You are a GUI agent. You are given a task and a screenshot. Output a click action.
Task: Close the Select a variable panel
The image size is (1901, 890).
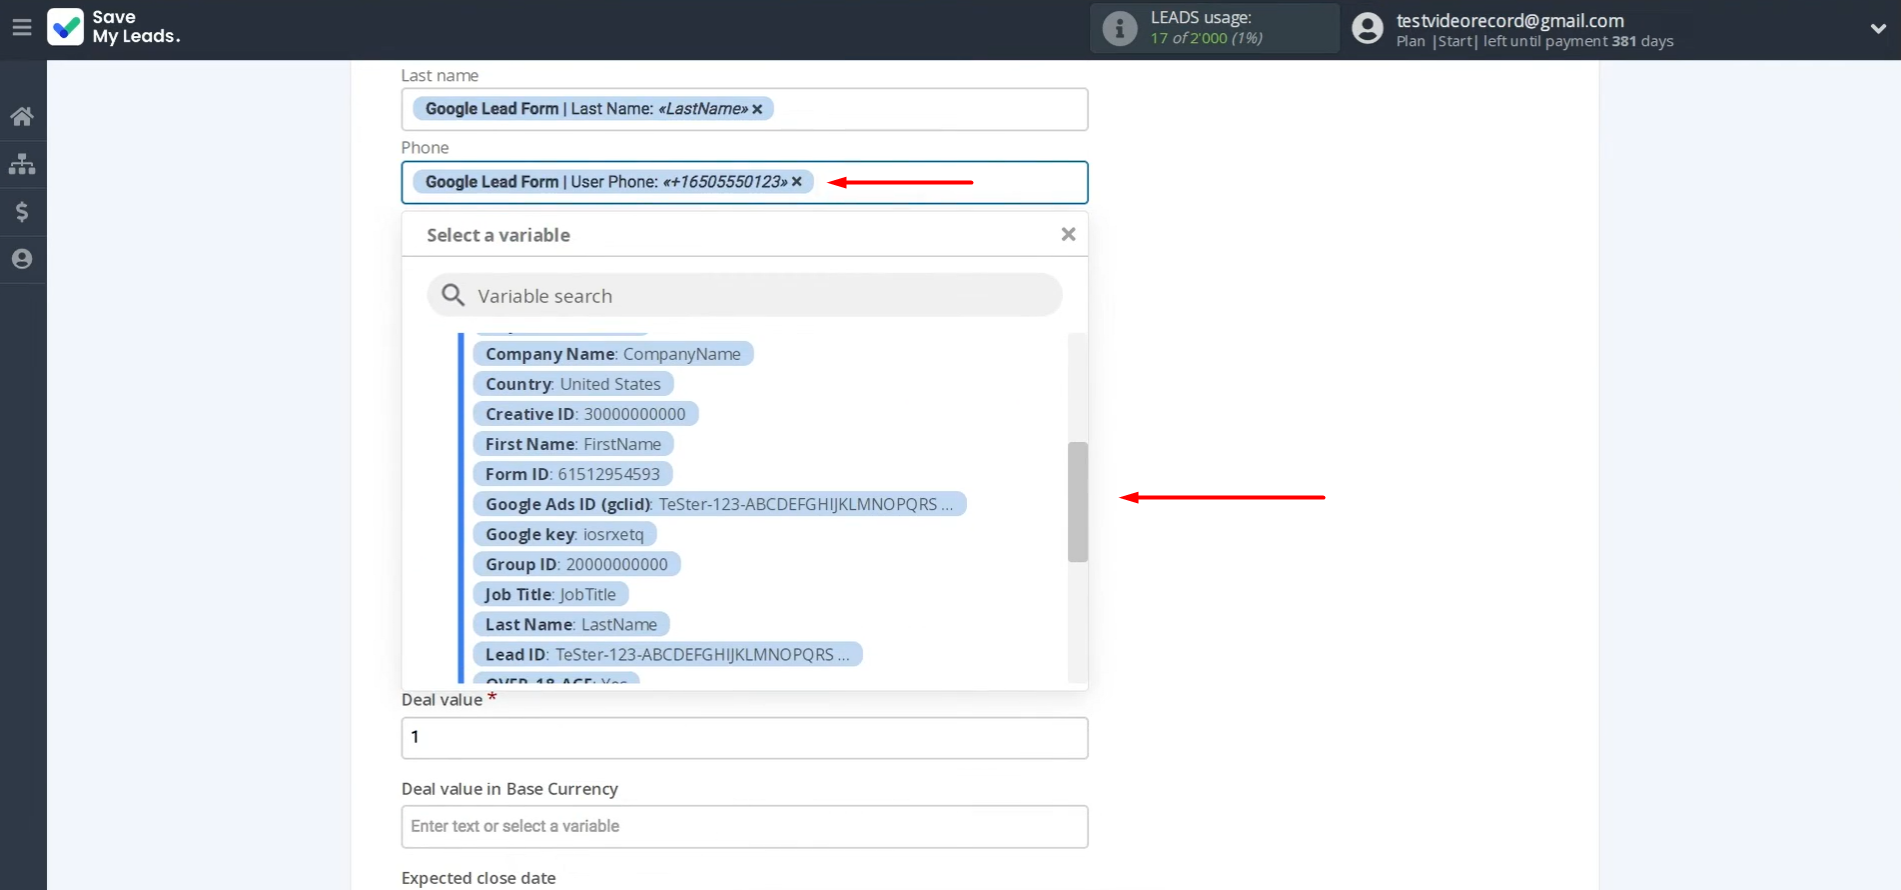click(x=1068, y=234)
